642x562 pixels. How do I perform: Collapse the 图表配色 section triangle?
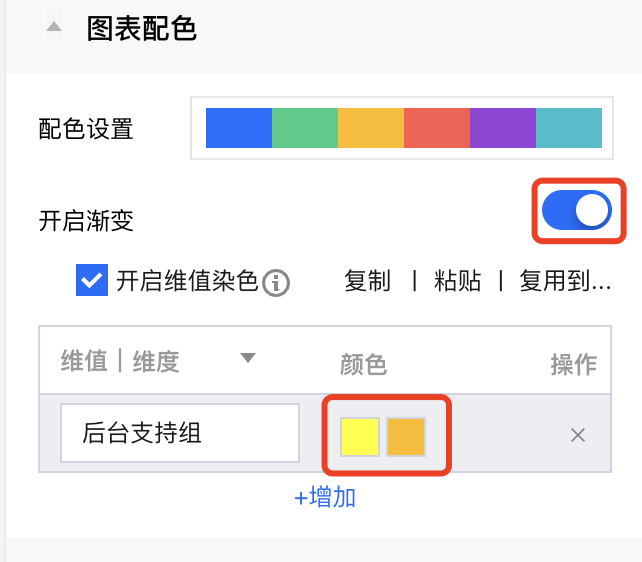point(54,29)
